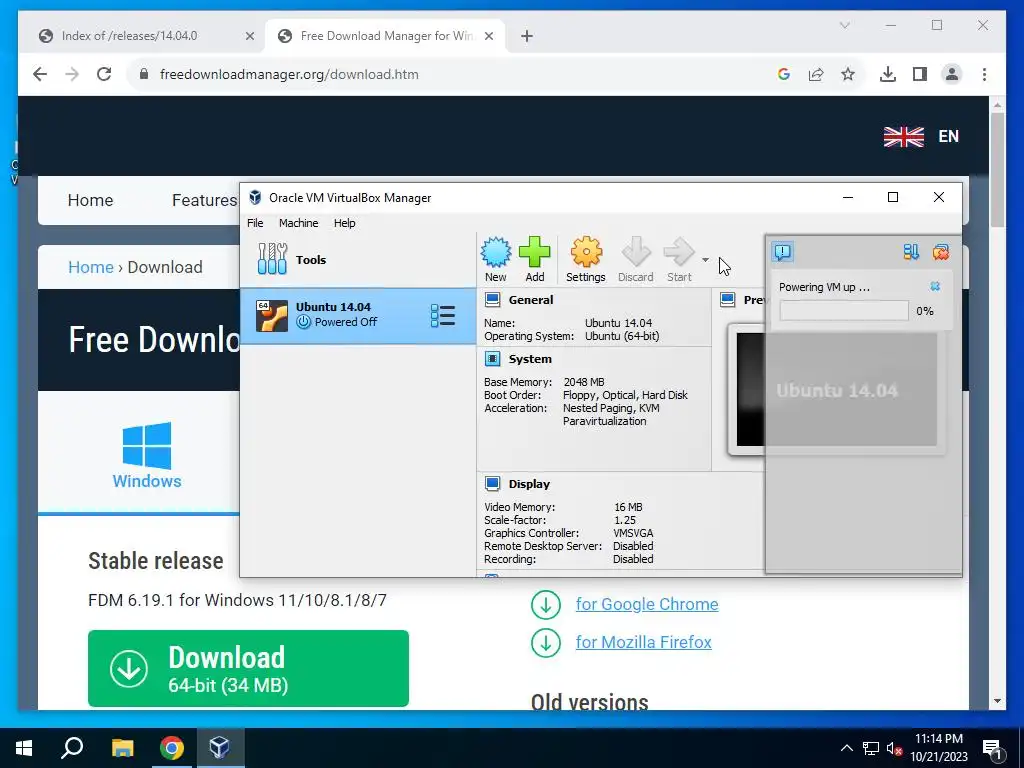Click green Download 64-bit button
Image resolution: width=1024 pixels, height=768 pixels.
248,668
